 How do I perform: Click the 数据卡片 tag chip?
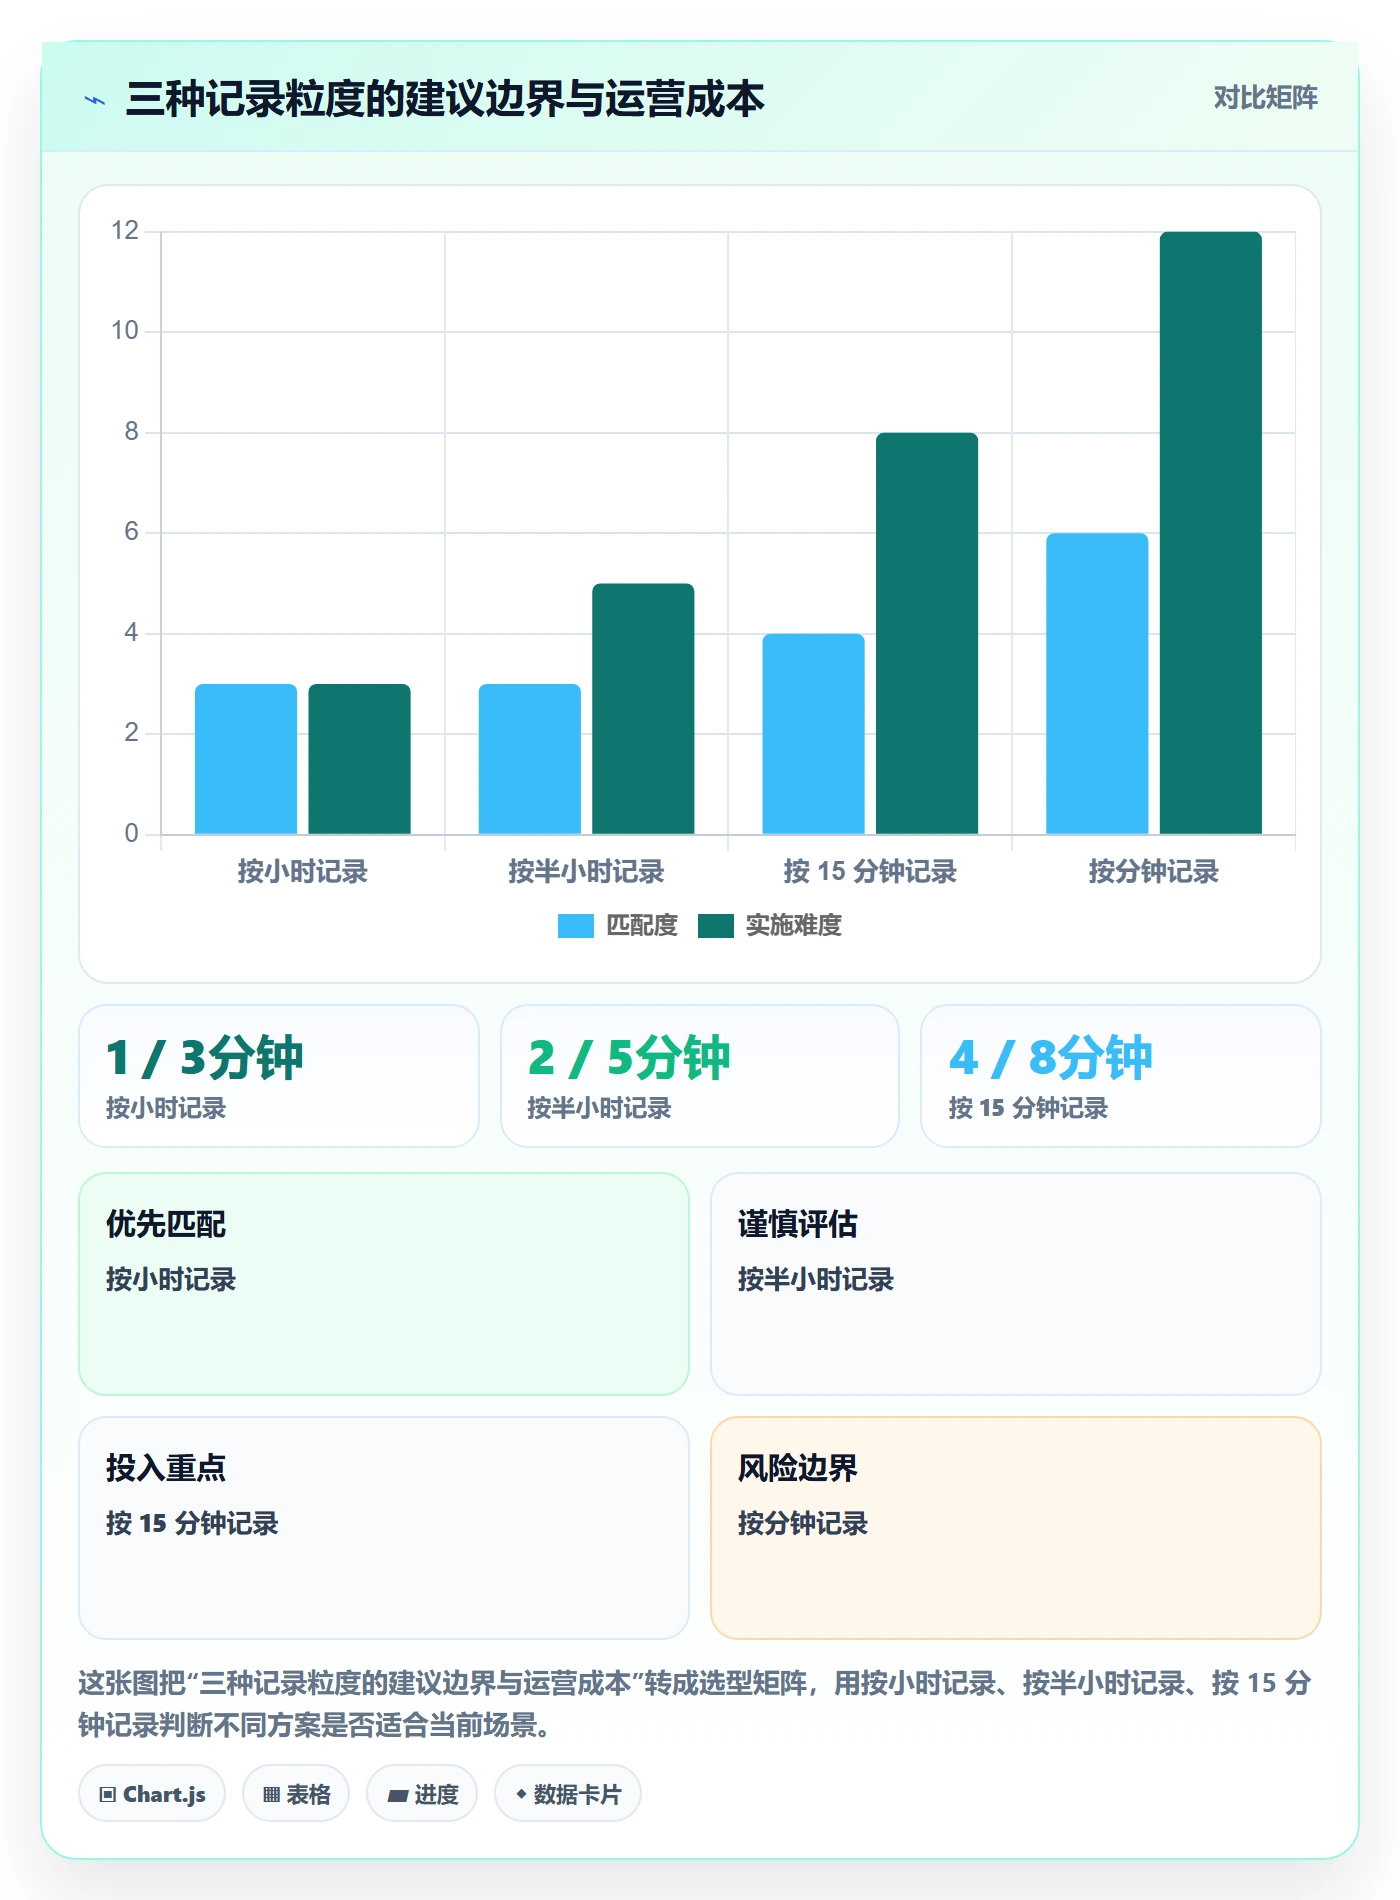click(x=568, y=1794)
